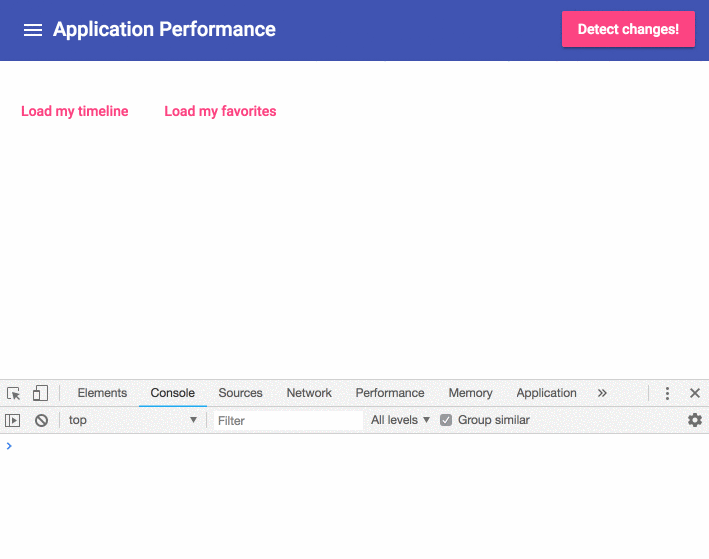The image size is (709, 559).
Task: Open the hamburger navigation menu
Action: [33, 30]
